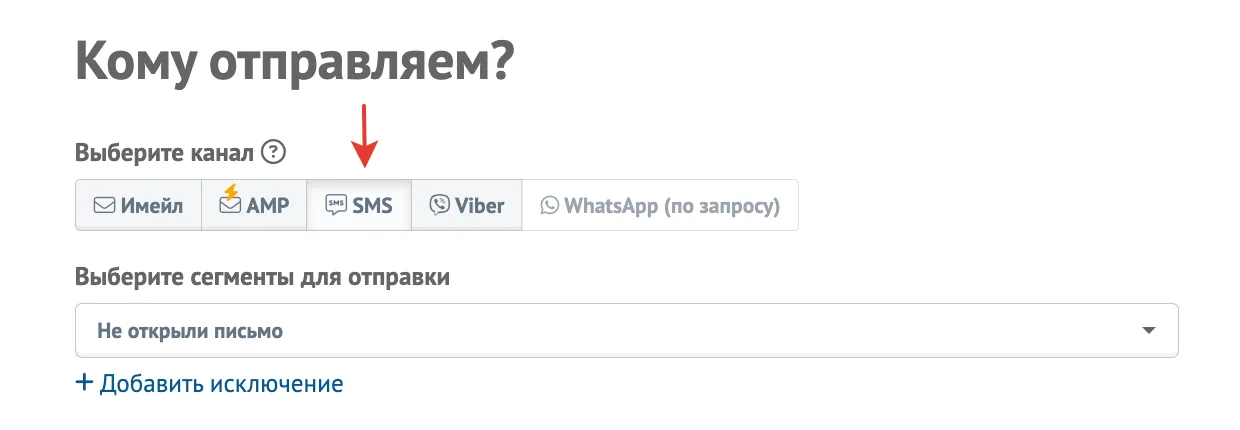Click the SMS speech bubble icon

tap(336, 206)
